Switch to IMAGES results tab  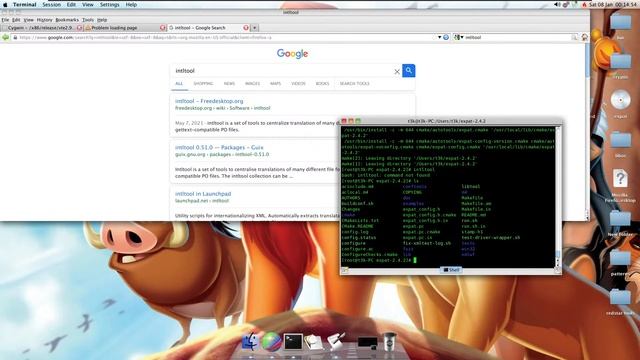point(252,84)
